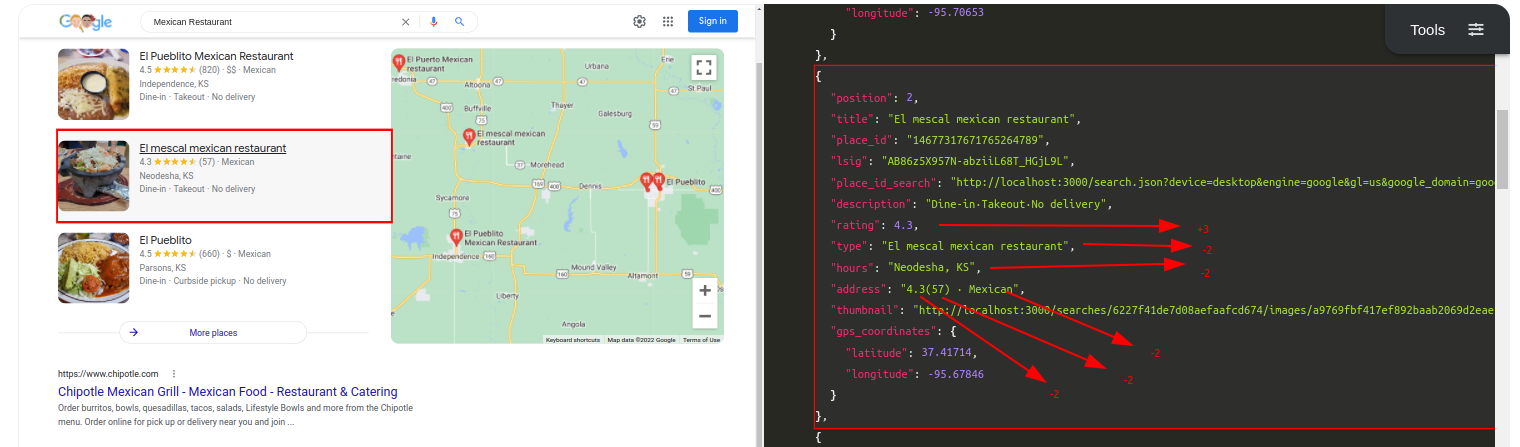
Task: Toggle map fullscreen view icon
Action: click(703, 67)
